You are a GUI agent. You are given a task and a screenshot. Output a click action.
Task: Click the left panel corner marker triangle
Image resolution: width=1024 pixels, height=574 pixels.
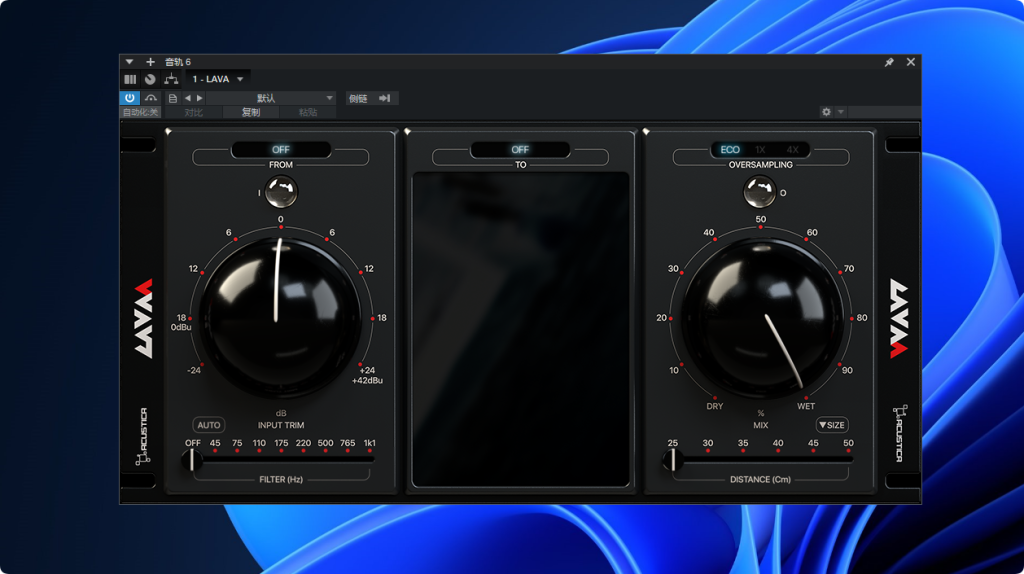pyautogui.click(x=168, y=132)
